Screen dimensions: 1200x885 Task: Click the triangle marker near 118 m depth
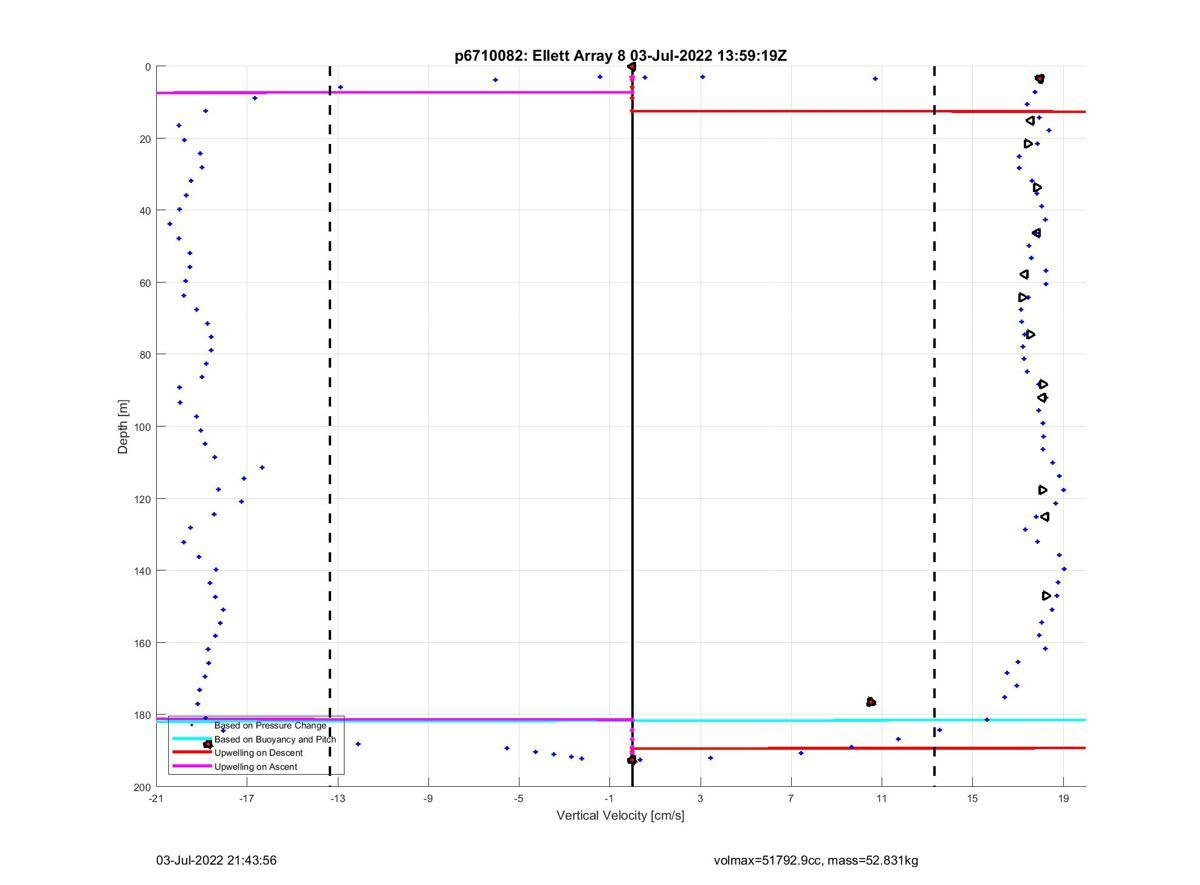coord(1043,490)
